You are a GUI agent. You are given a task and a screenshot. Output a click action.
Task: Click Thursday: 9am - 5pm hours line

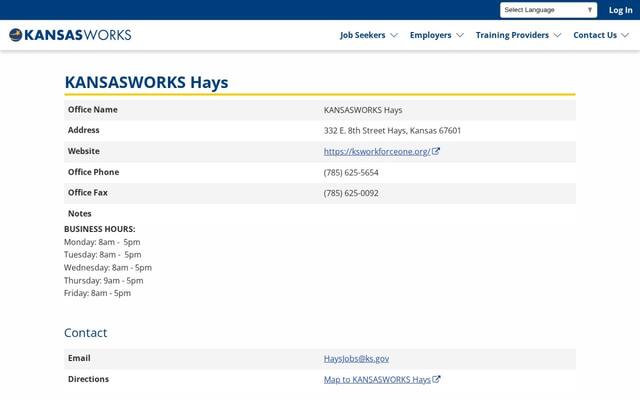(x=104, y=280)
